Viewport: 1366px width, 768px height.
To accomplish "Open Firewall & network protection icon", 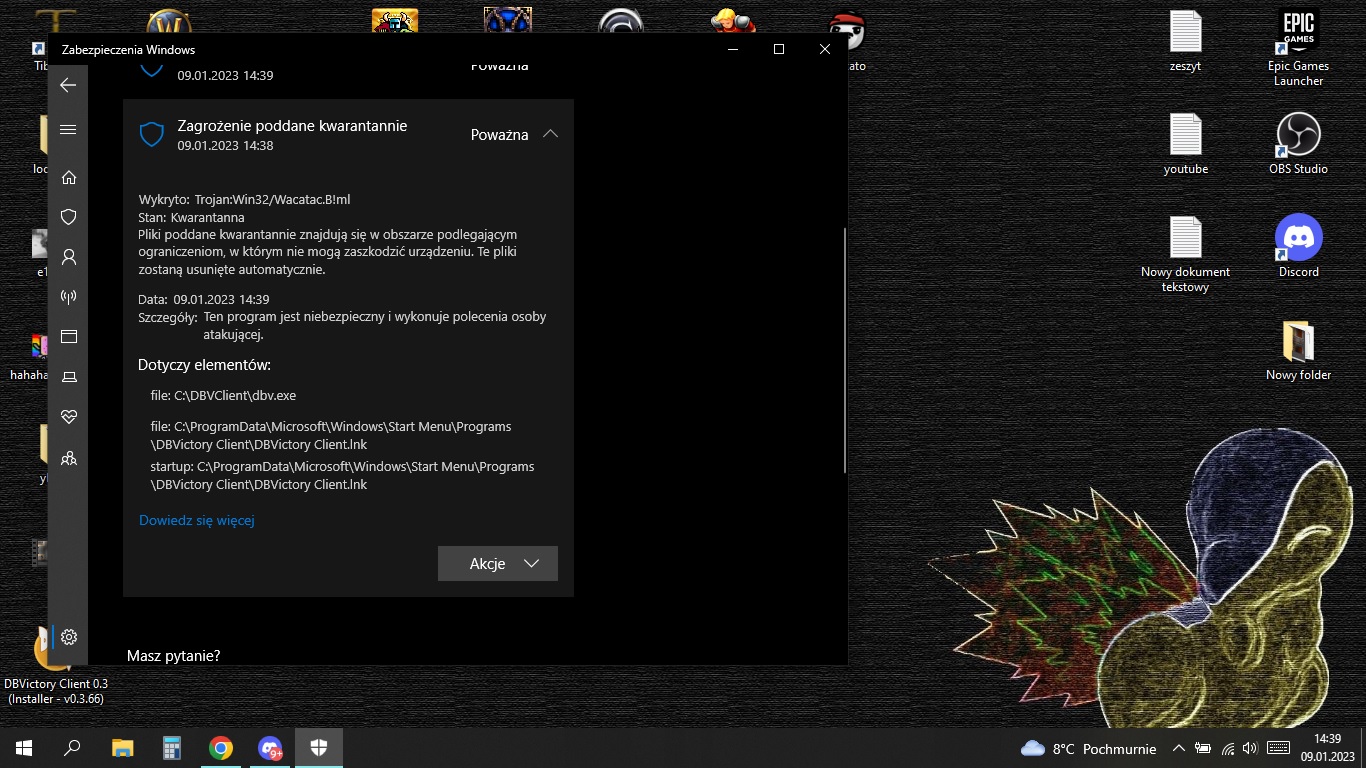I will (68, 297).
